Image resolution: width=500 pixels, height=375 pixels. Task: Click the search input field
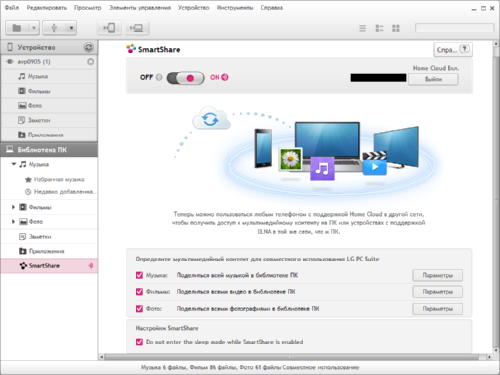454,28
